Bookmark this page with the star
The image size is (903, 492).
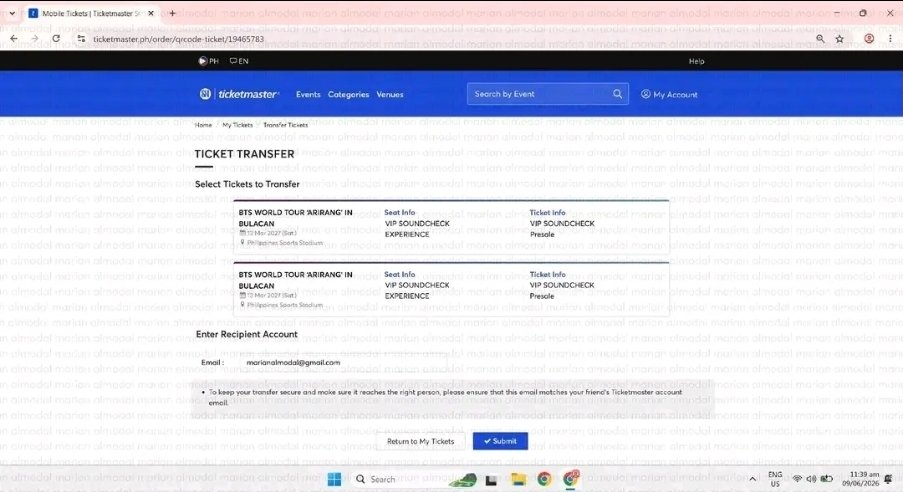pyautogui.click(x=840, y=39)
